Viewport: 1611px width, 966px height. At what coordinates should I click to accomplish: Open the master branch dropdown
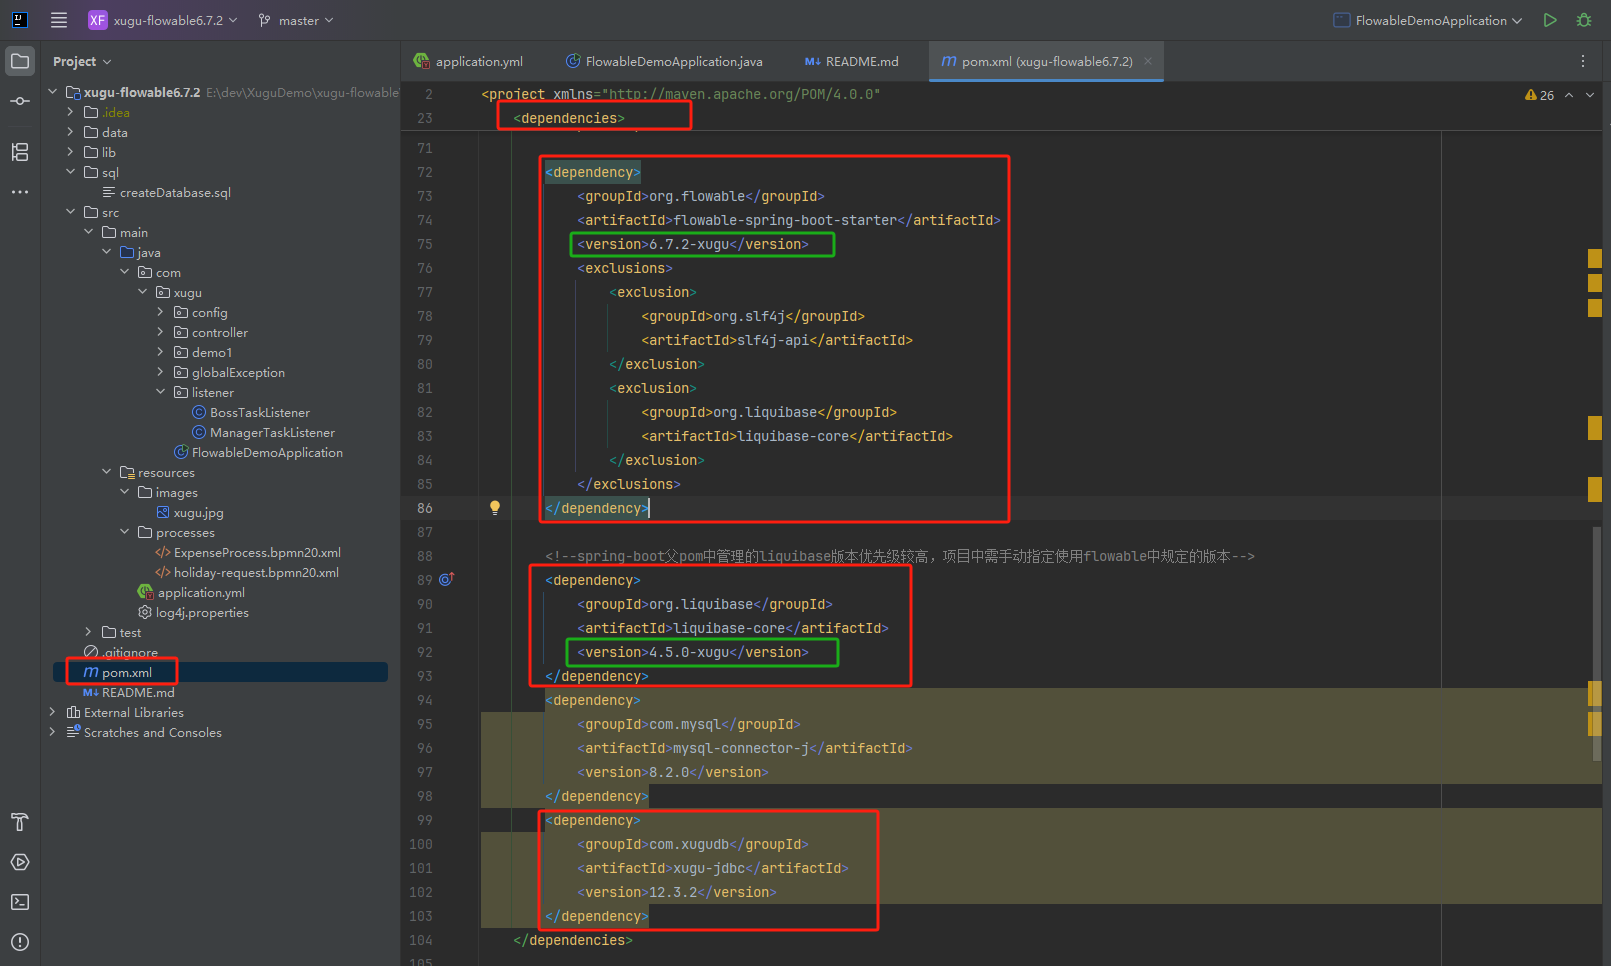click(x=296, y=20)
